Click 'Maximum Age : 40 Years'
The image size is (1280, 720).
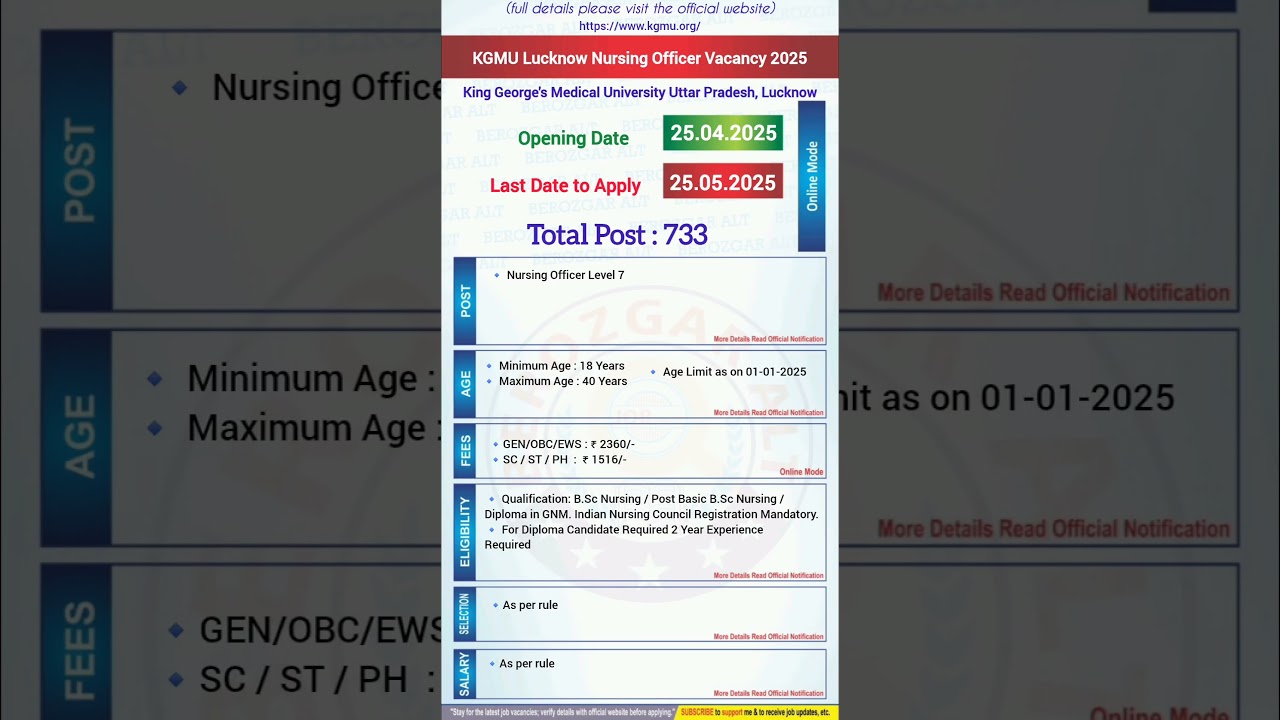563,381
